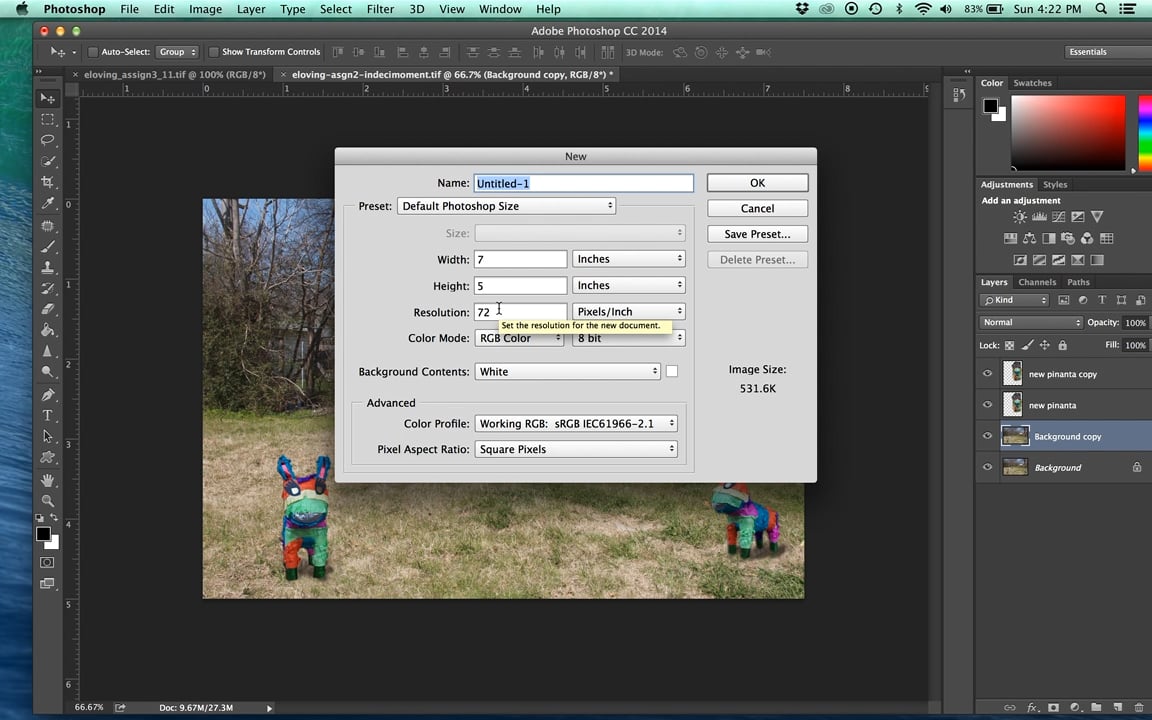The height and width of the screenshot is (720, 1152).
Task: Open the Essentials workspace switcher
Action: [x=1108, y=52]
